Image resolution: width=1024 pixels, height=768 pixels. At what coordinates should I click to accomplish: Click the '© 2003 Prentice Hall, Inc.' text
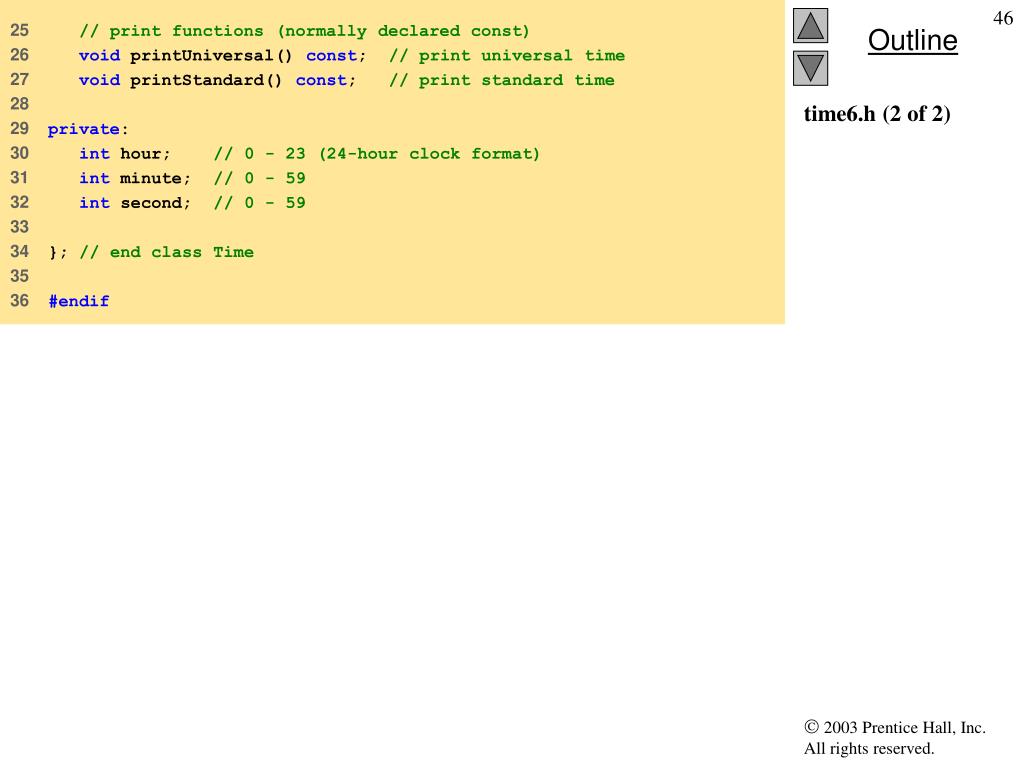click(895, 728)
